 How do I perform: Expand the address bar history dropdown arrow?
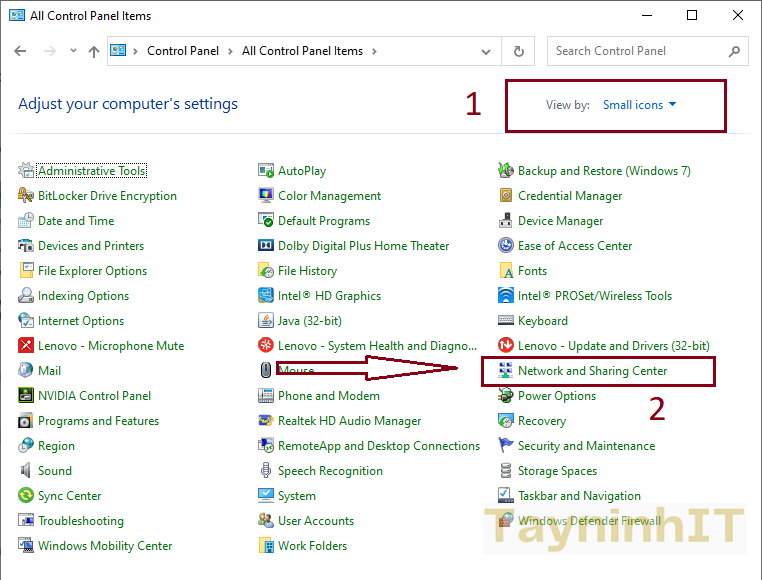tap(486, 51)
